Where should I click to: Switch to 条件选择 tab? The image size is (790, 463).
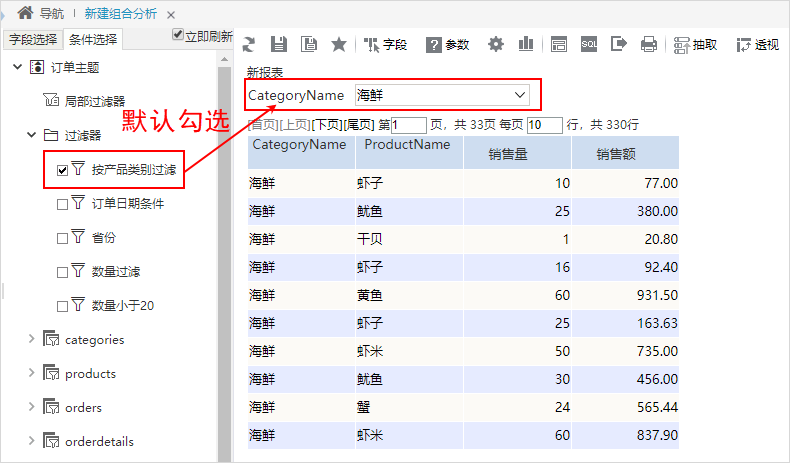coord(93,39)
